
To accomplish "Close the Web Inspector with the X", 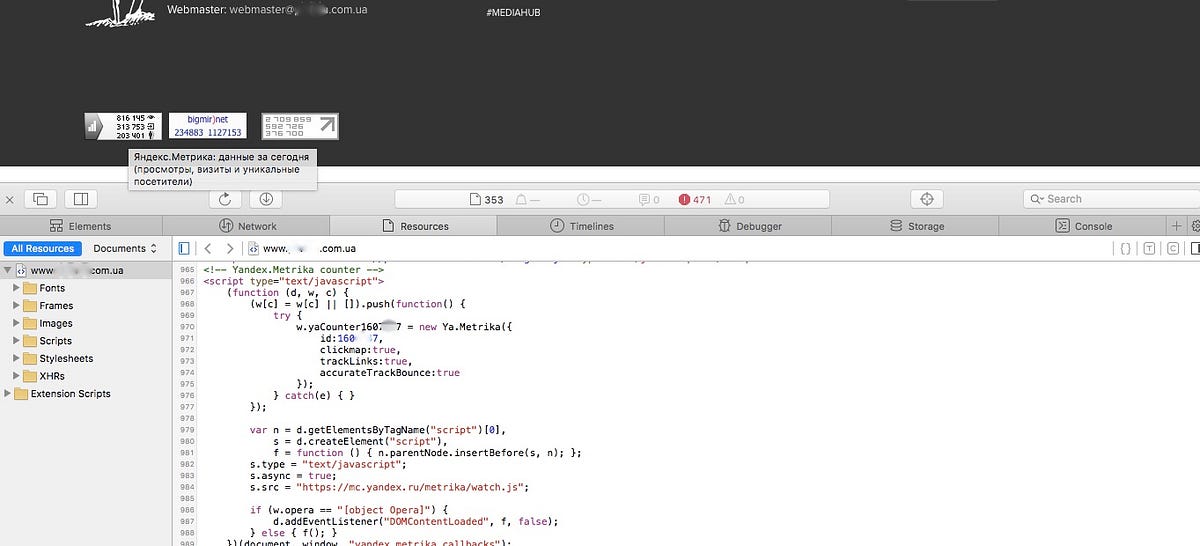I will 9,199.
